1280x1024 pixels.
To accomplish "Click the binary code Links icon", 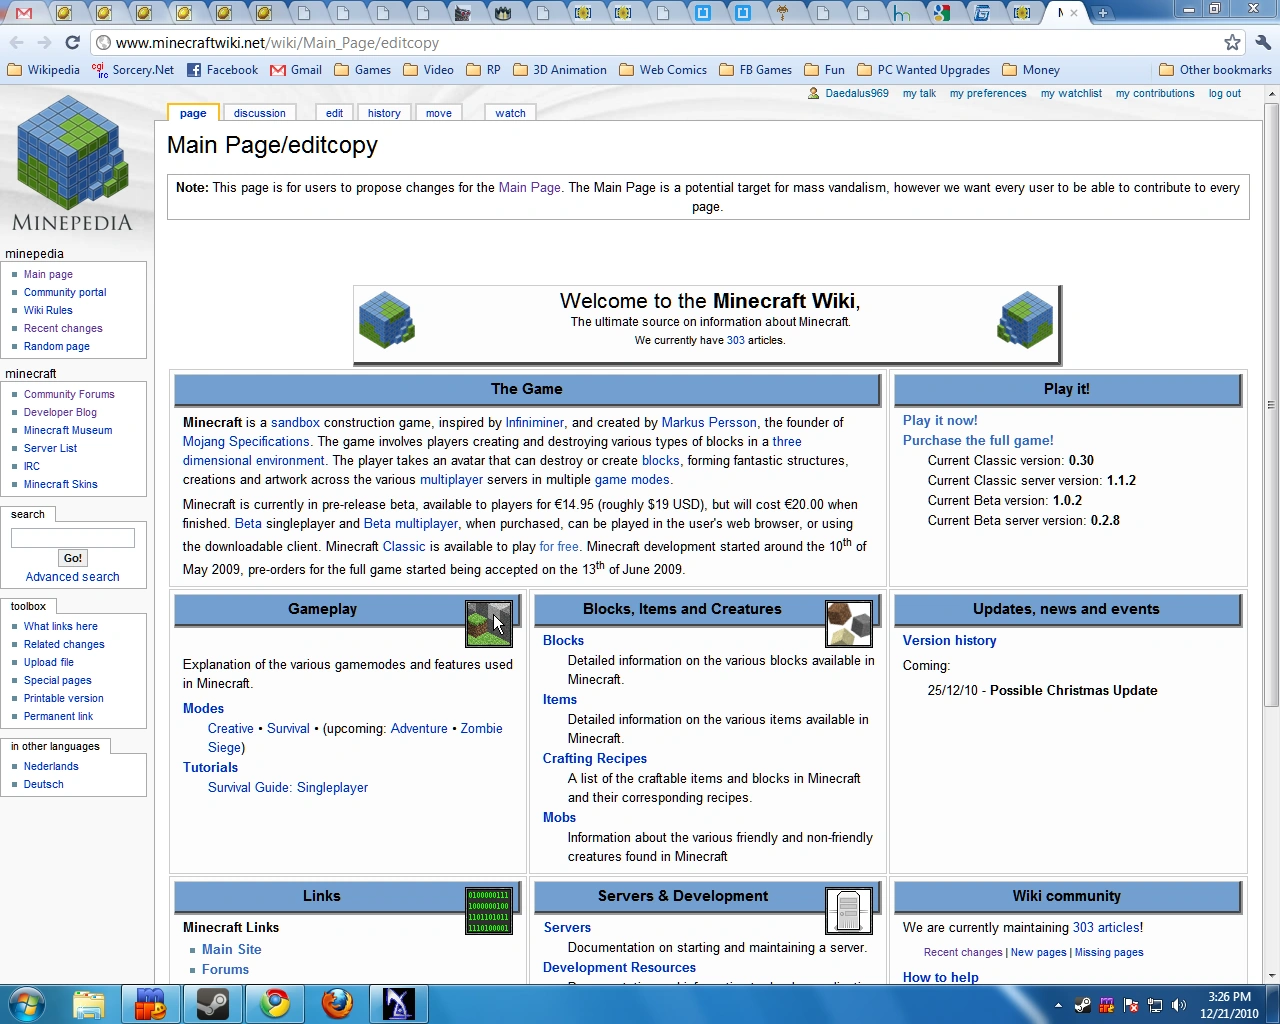I will (x=489, y=911).
